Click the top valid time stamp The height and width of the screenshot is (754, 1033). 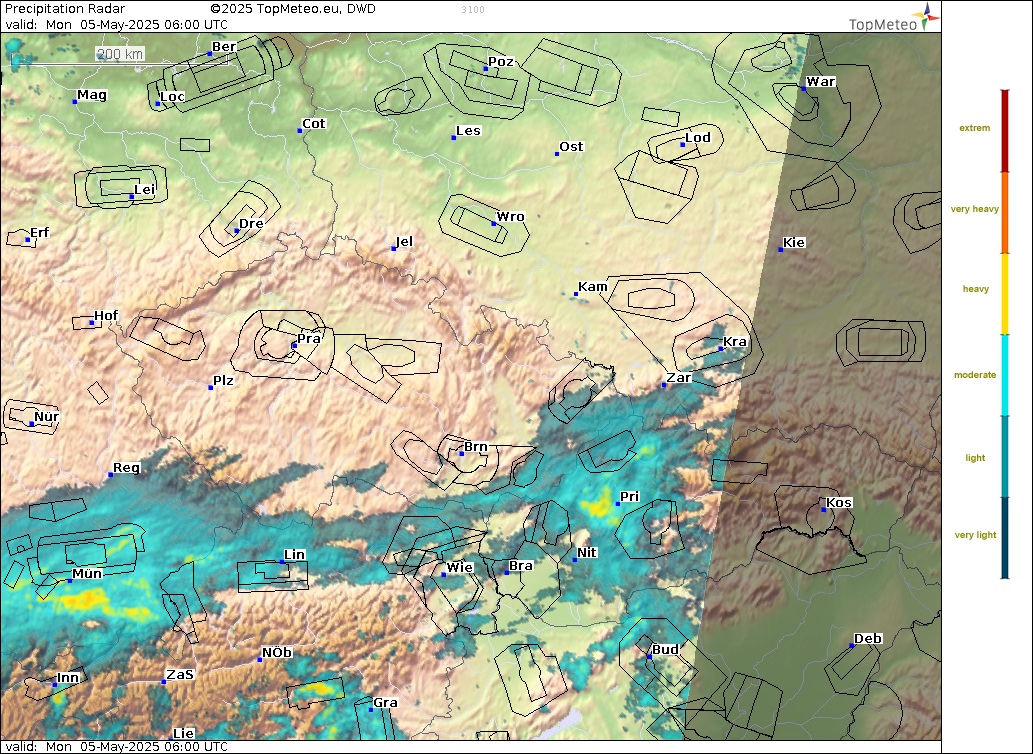point(116,25)
